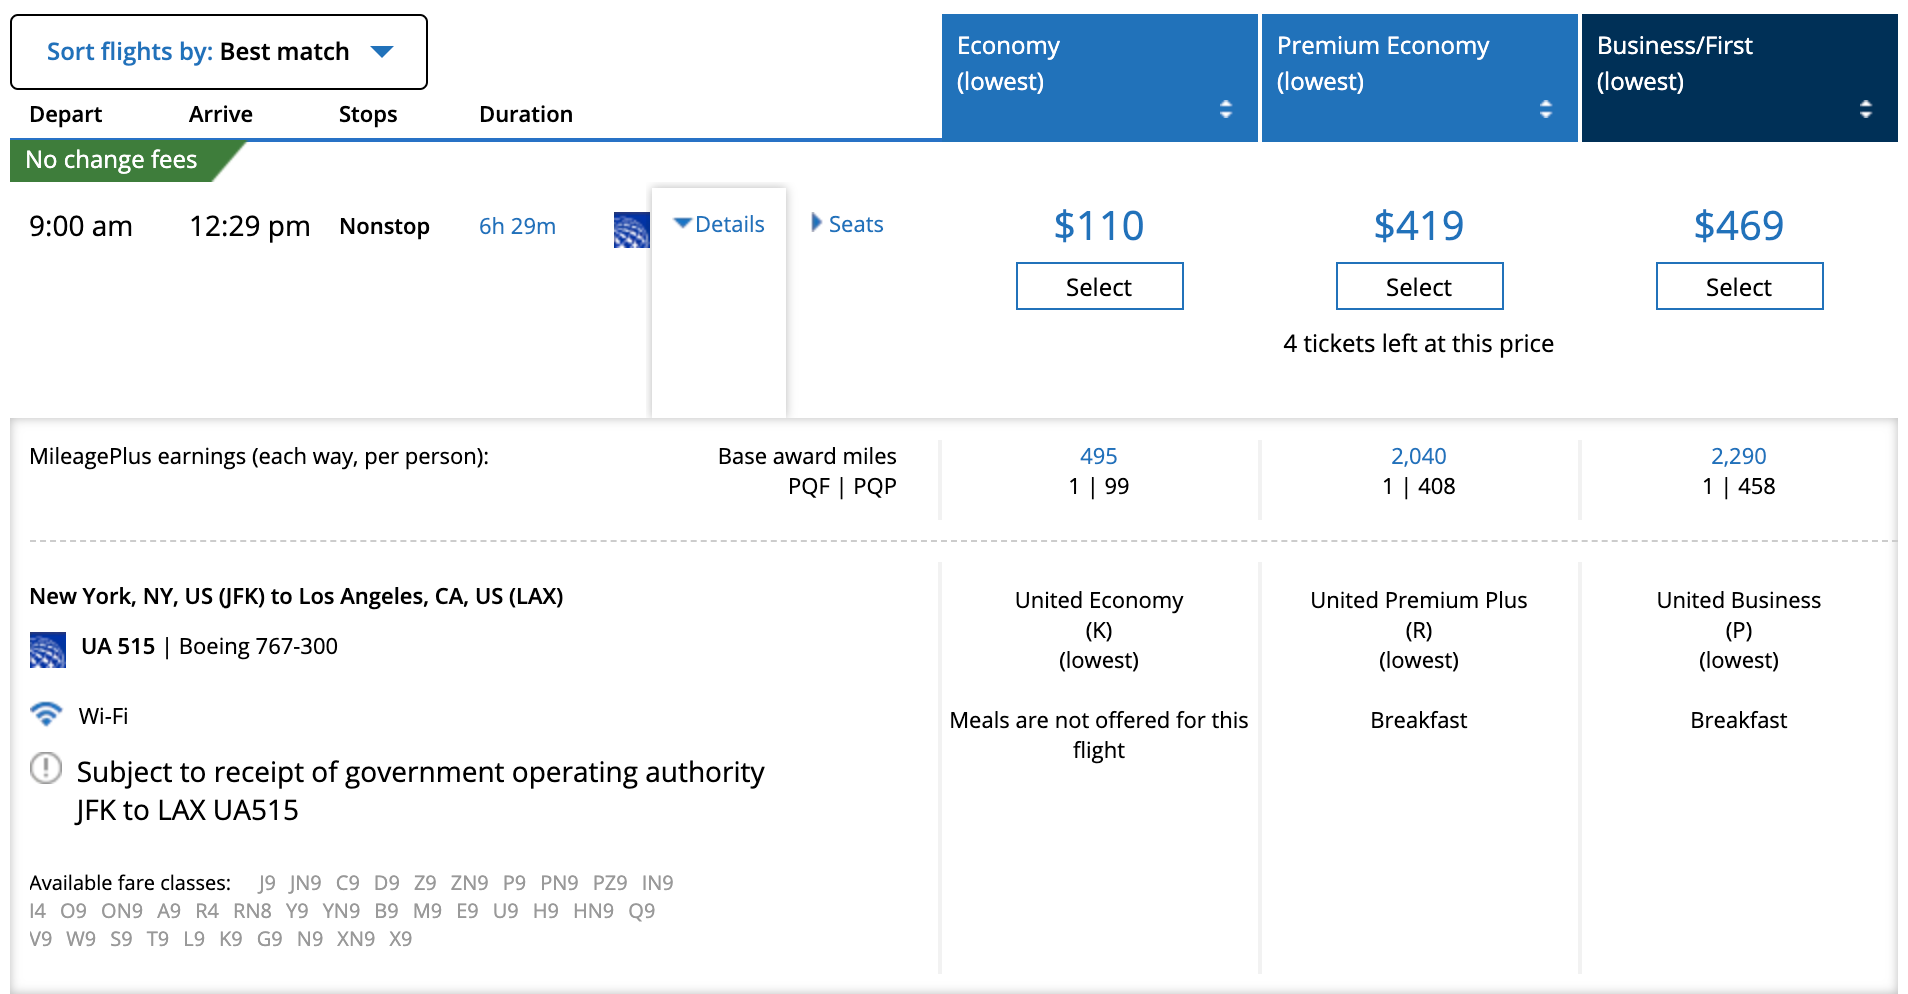This screenshot has width=1908, height=994.
Task: Click the $110 price link
Action: [x=1099, y=226]
